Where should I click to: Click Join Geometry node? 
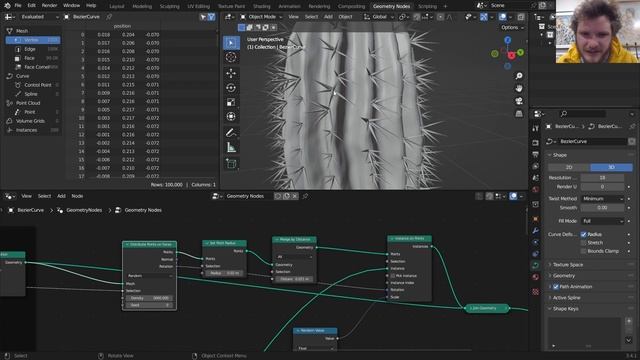[487, 308]
